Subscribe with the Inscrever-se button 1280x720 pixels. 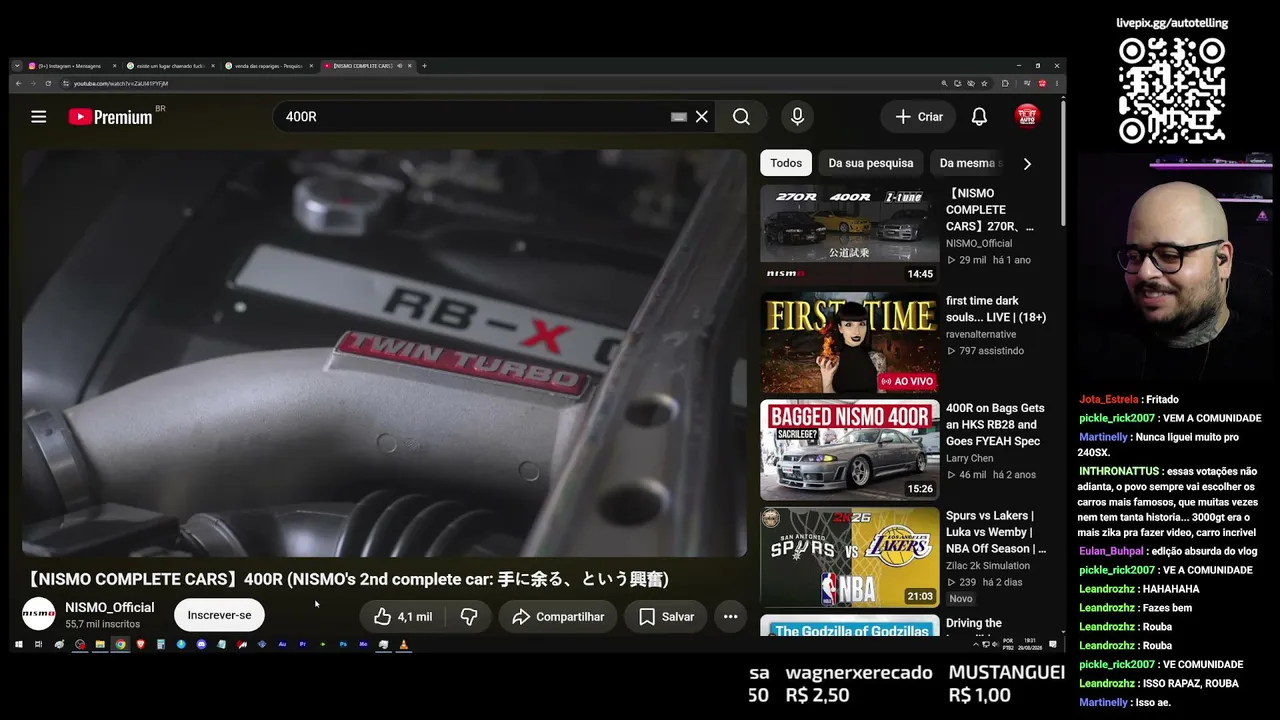click(x=219, y=615)
